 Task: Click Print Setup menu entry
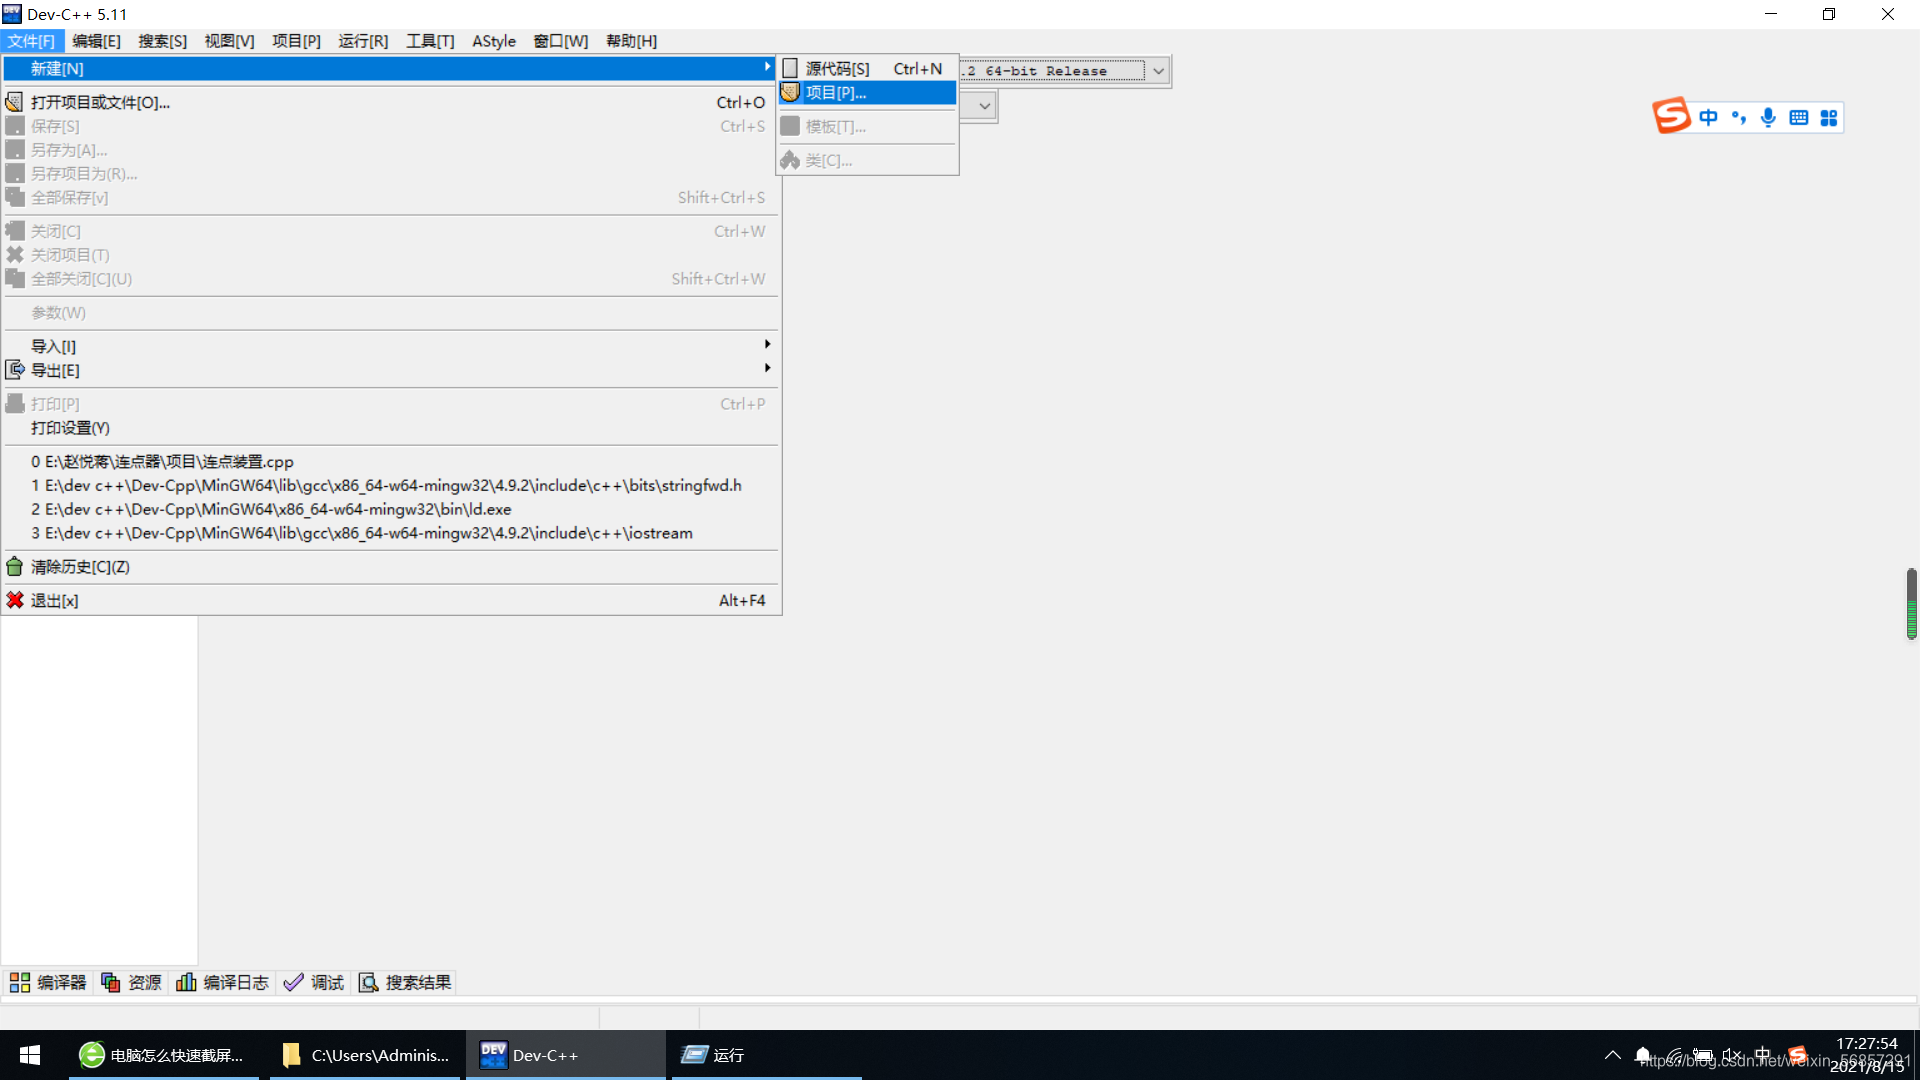click(x=70, y=428)
